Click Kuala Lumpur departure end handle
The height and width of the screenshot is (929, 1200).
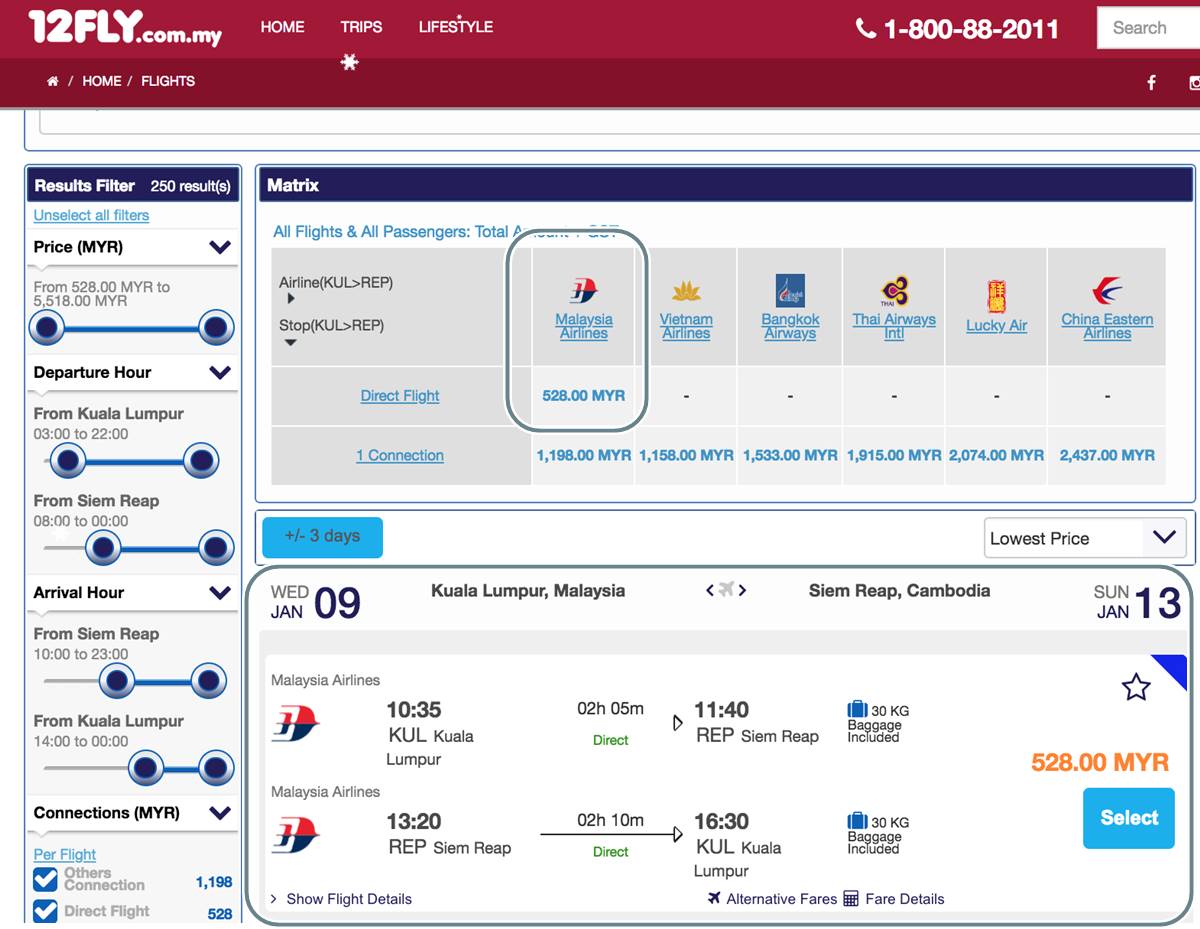click(201, 461)
